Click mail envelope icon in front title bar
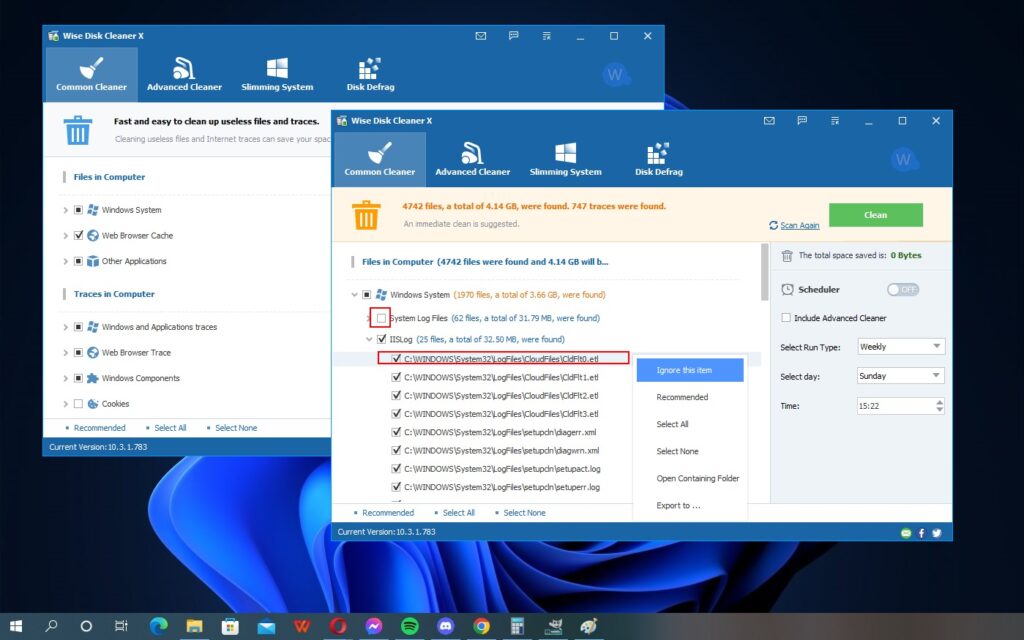Image resolution: width=1024 pixels, height=640 pixels. click(x=769, y=121)
